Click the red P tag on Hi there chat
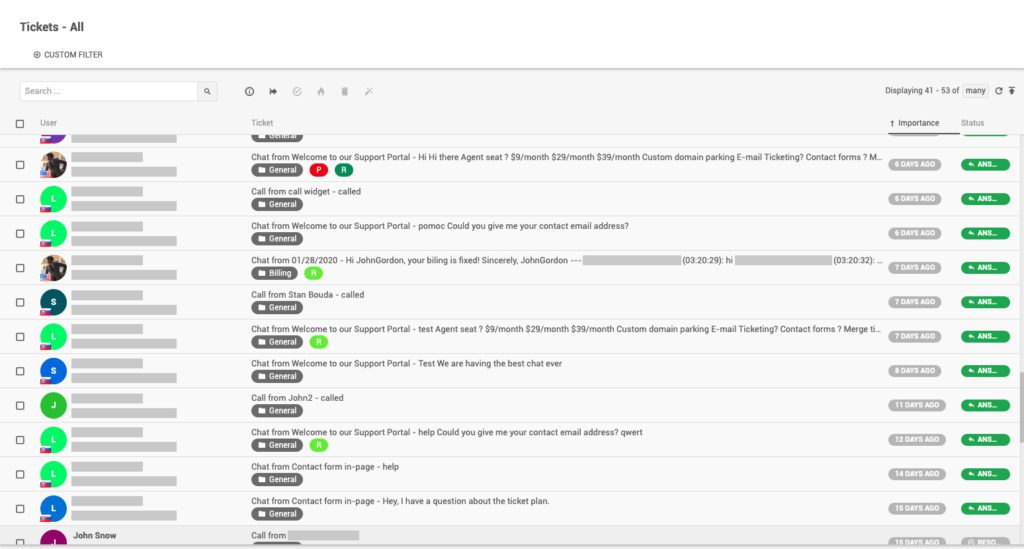Screen dimensions: 1024x549 (319, 170)
